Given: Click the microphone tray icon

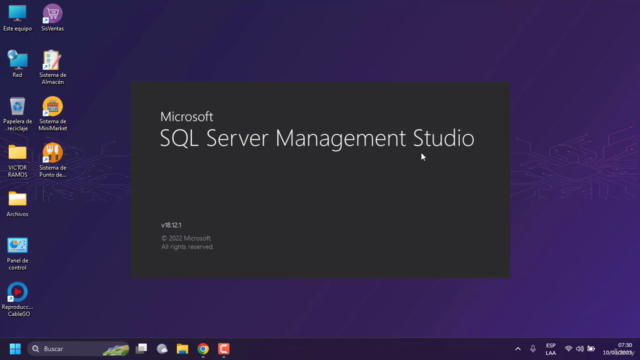Looking at the screenshot, I should click(533, 349).
